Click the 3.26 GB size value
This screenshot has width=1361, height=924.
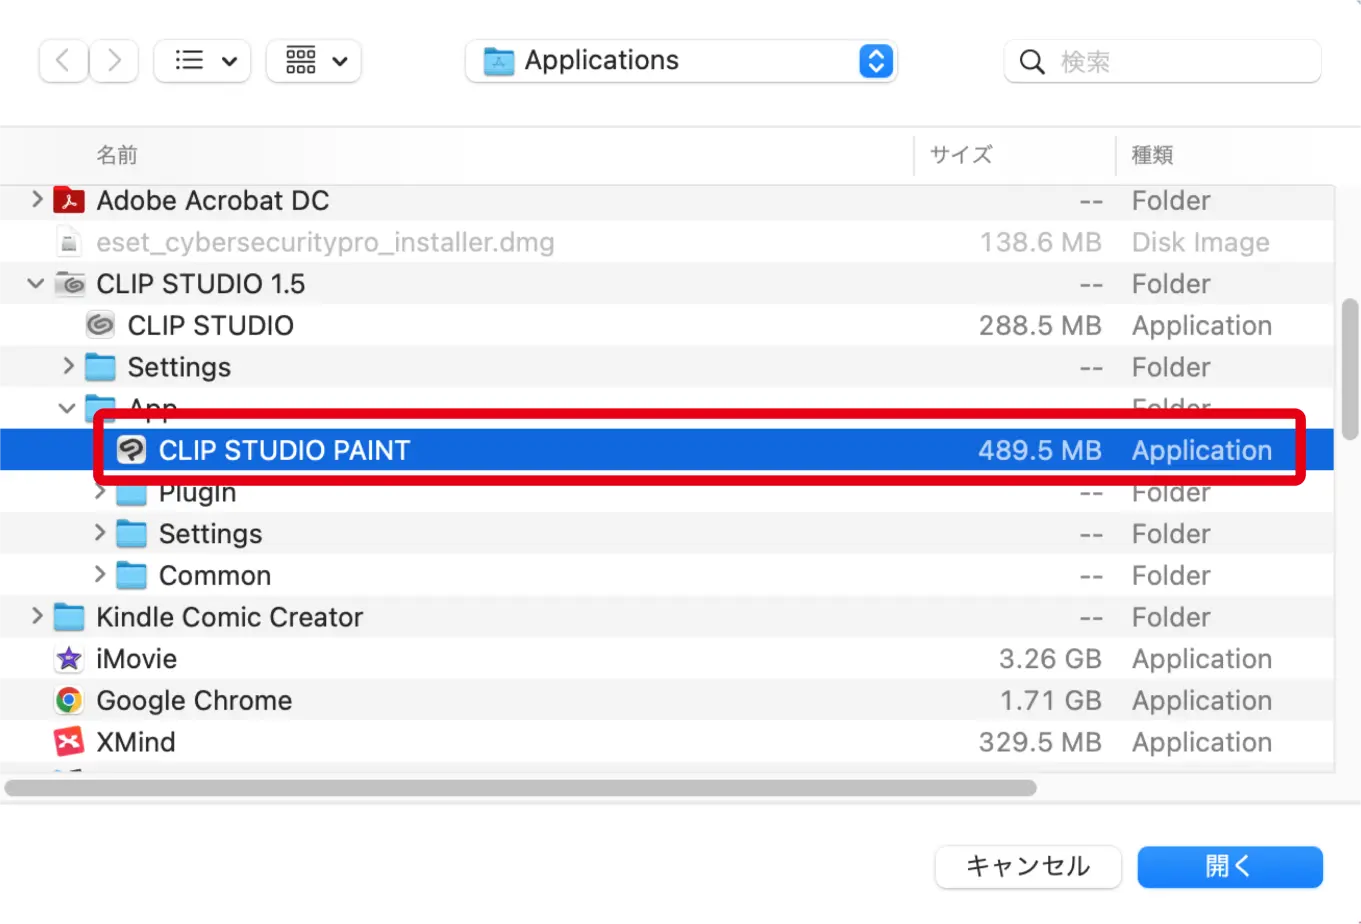[1050, 659]
